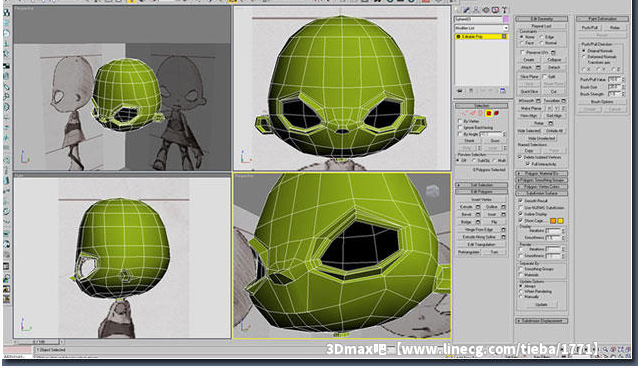This screenshot has height=368, width=638.
Task: Click the Repeat Last button
Action: [541, 26]
